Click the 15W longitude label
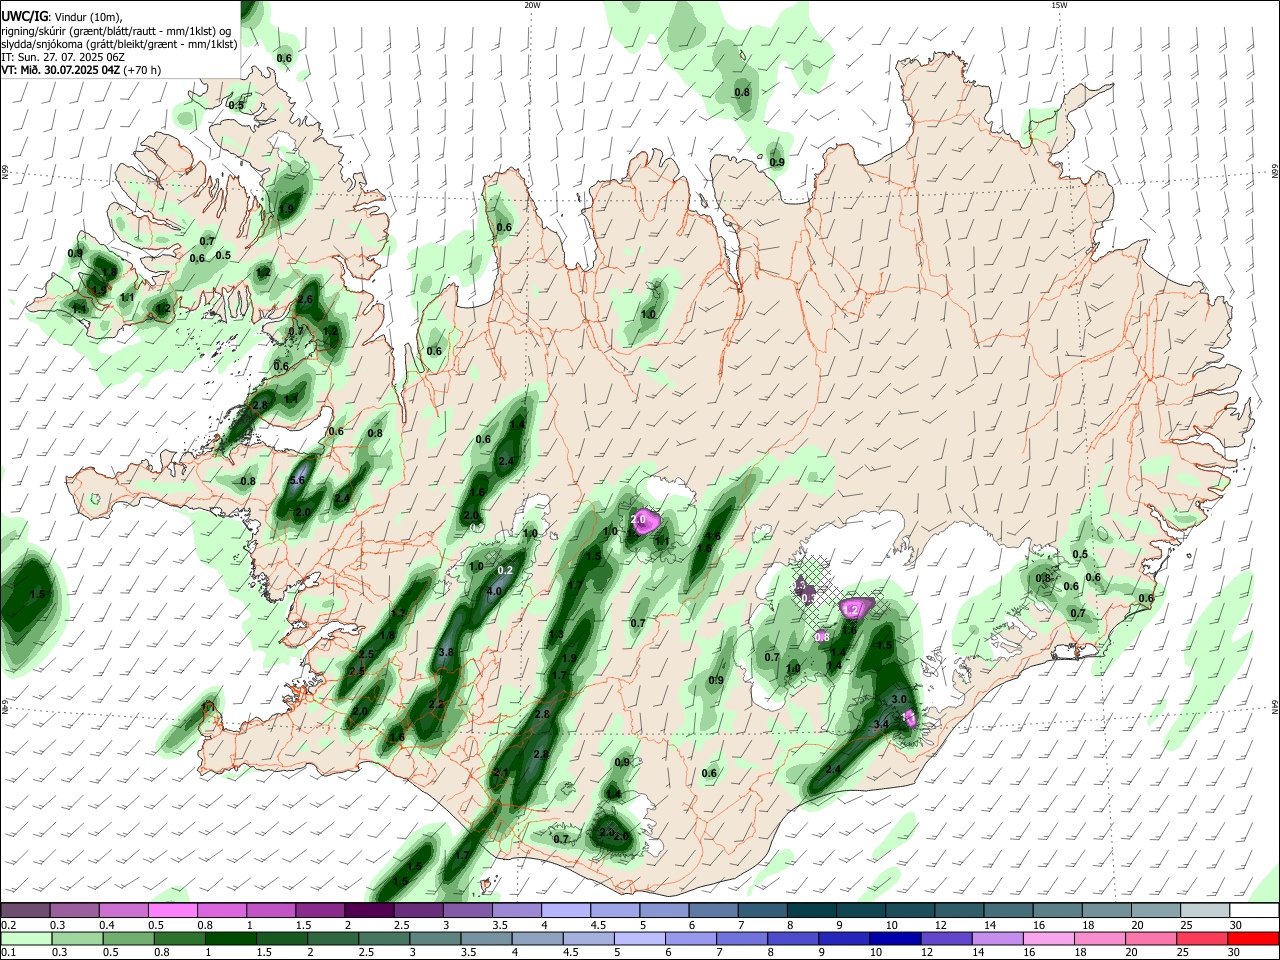This screenshot has width=1280, height=960. [x=1059, y=5]
